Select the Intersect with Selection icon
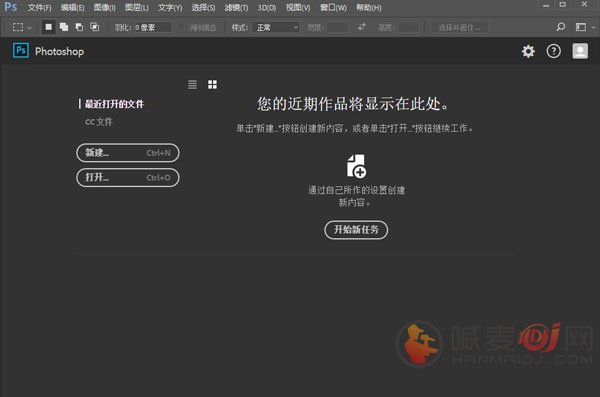The width and height of the screenshot is (600, 397). click(x=95, y=27)
